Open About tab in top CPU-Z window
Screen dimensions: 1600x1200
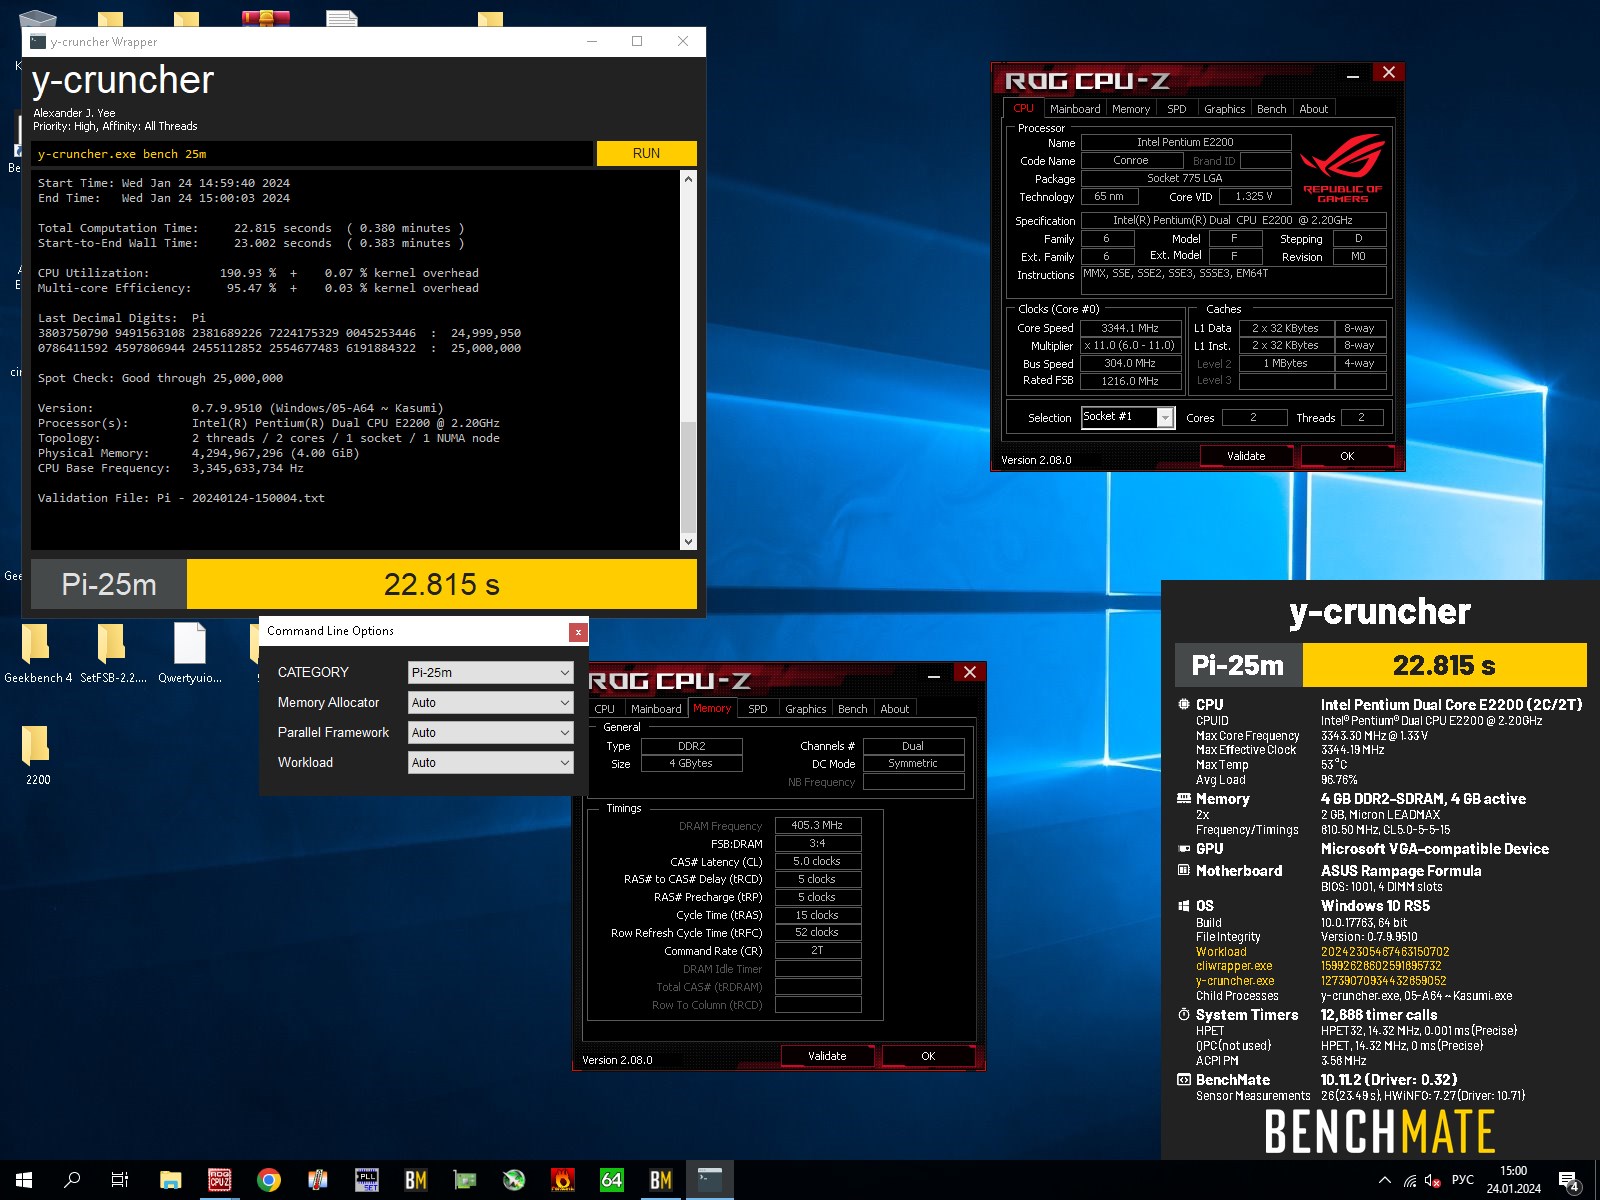(x=1314, y=109)
